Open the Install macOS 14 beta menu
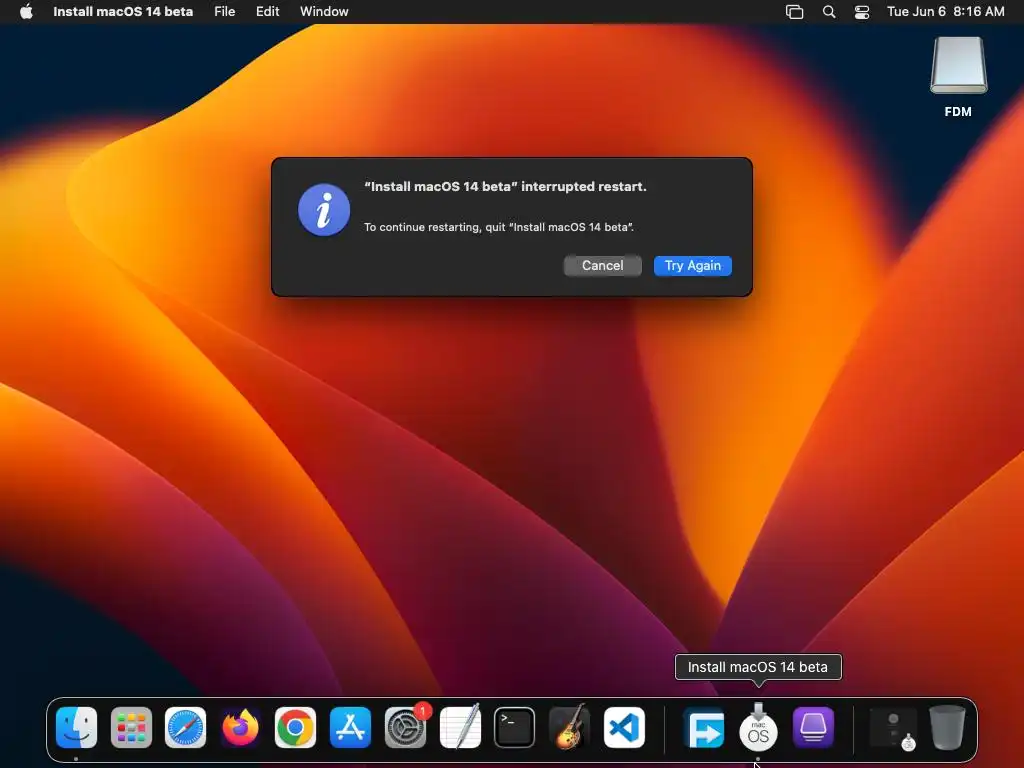Image resolution: width=1024 pixels, height=768 pixels. 123,12
